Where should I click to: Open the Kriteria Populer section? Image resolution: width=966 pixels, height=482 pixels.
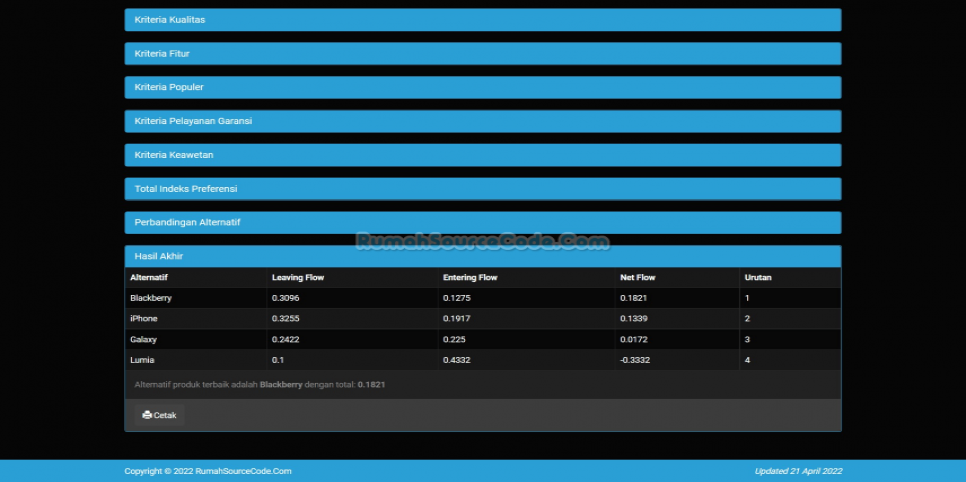pos(169,88)
